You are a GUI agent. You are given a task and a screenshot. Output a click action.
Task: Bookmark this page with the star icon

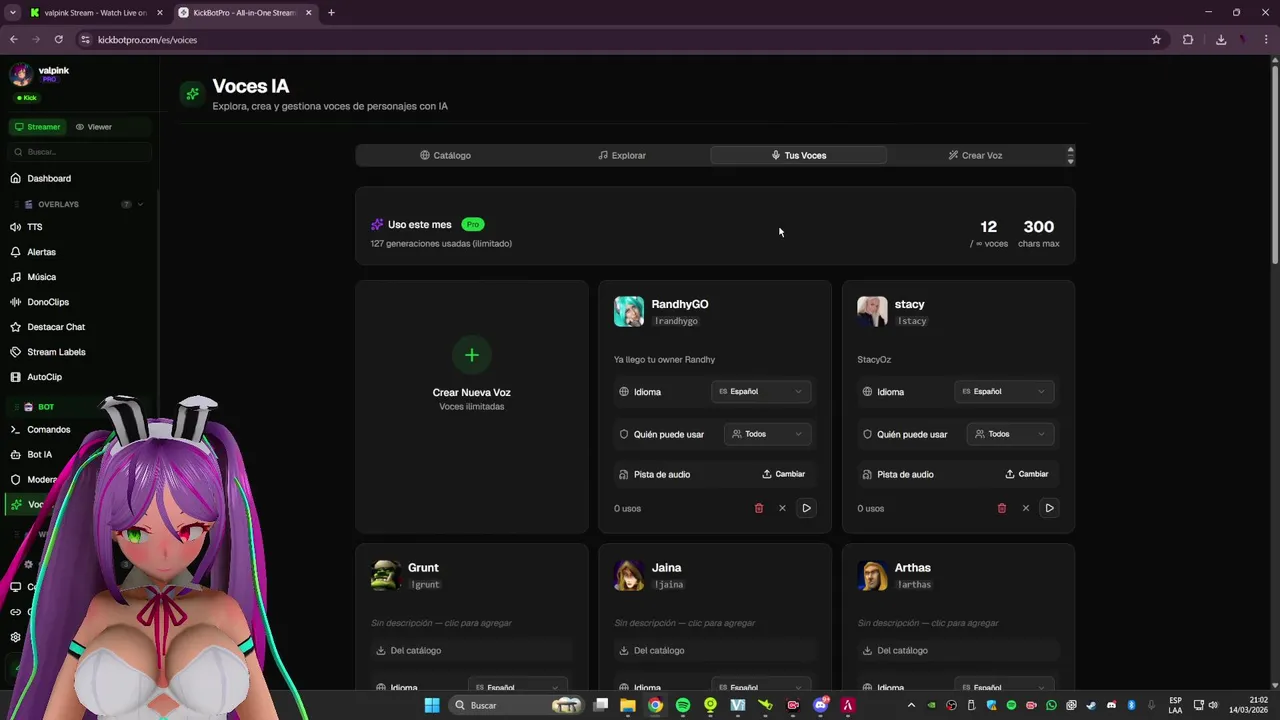click(1156, 40)
